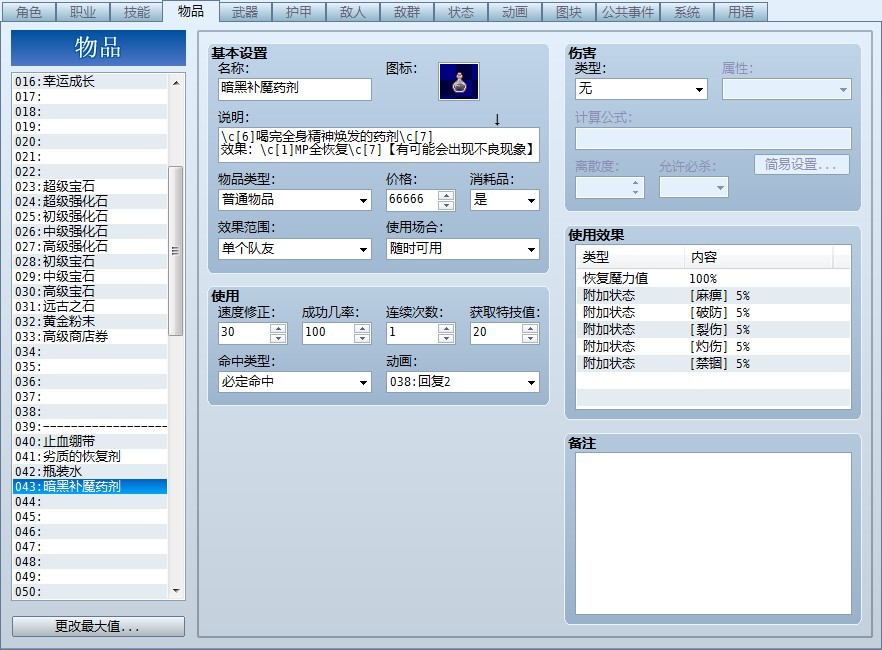
Task: Switch to the 武器 tab
Action: pyautogui.click(x=245, y=12)
